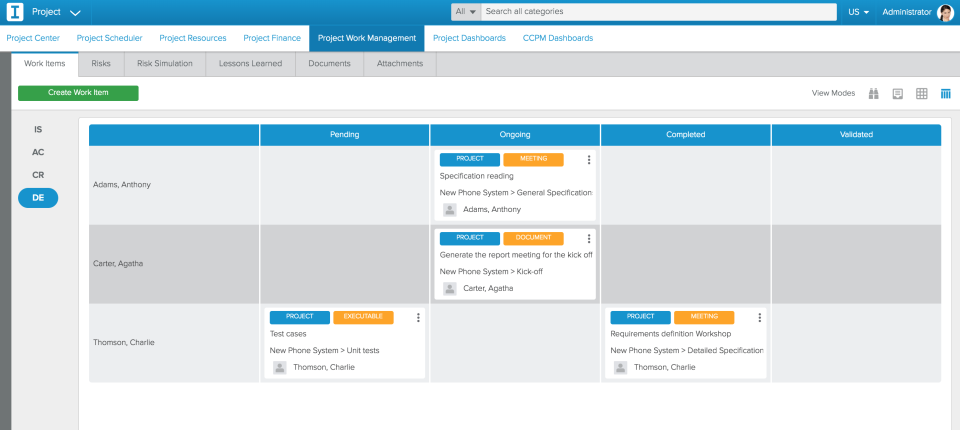960x430 pixels.
Task: Click New Phone System > Detailed Specification path
Action: point(687,351)
